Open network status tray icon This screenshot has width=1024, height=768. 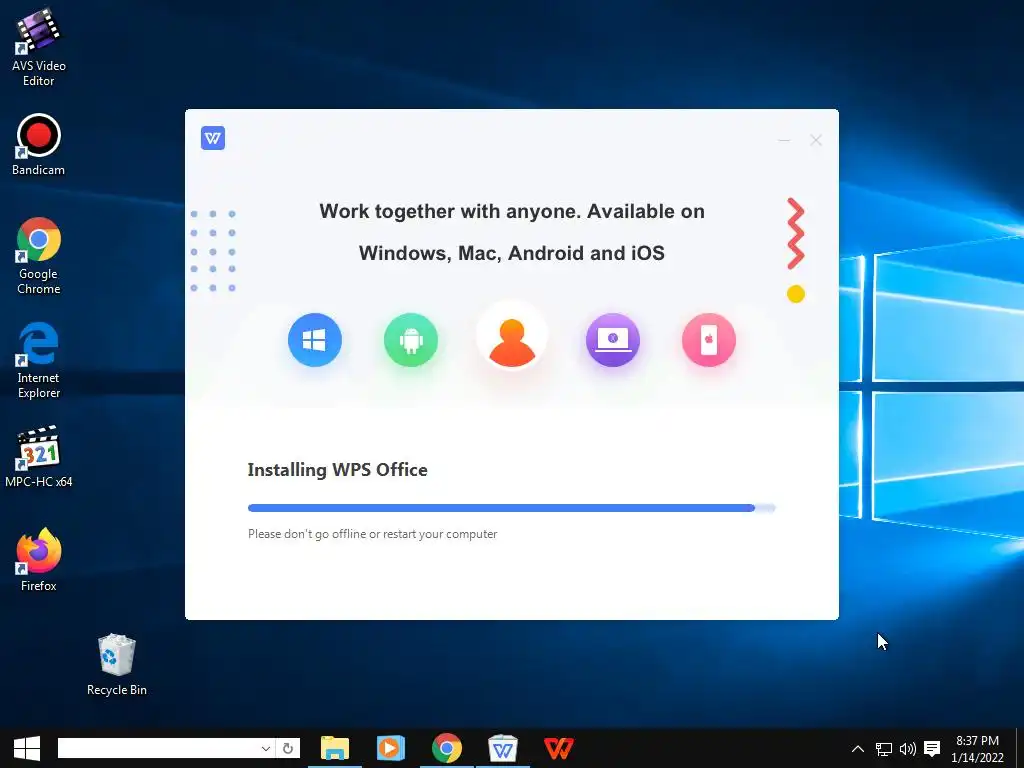point(884,748)
